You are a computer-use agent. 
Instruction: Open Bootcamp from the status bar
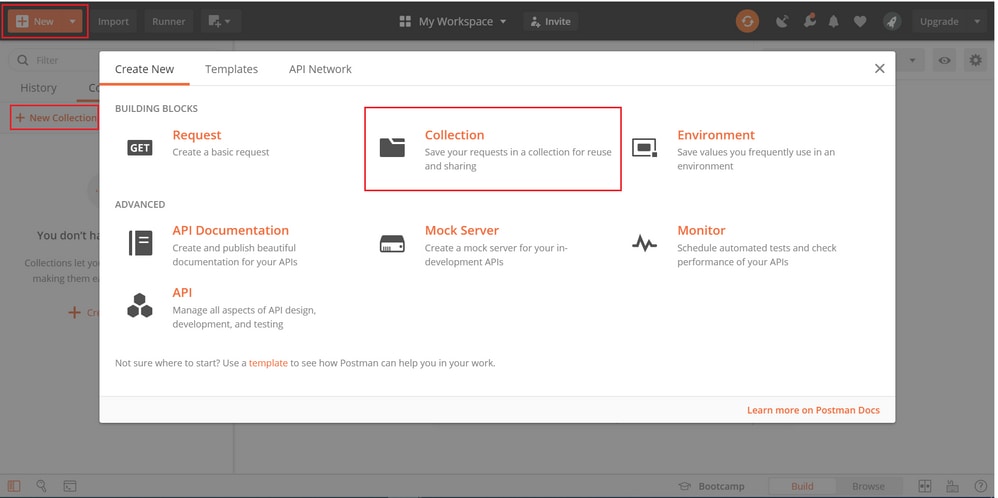point(712,487)
